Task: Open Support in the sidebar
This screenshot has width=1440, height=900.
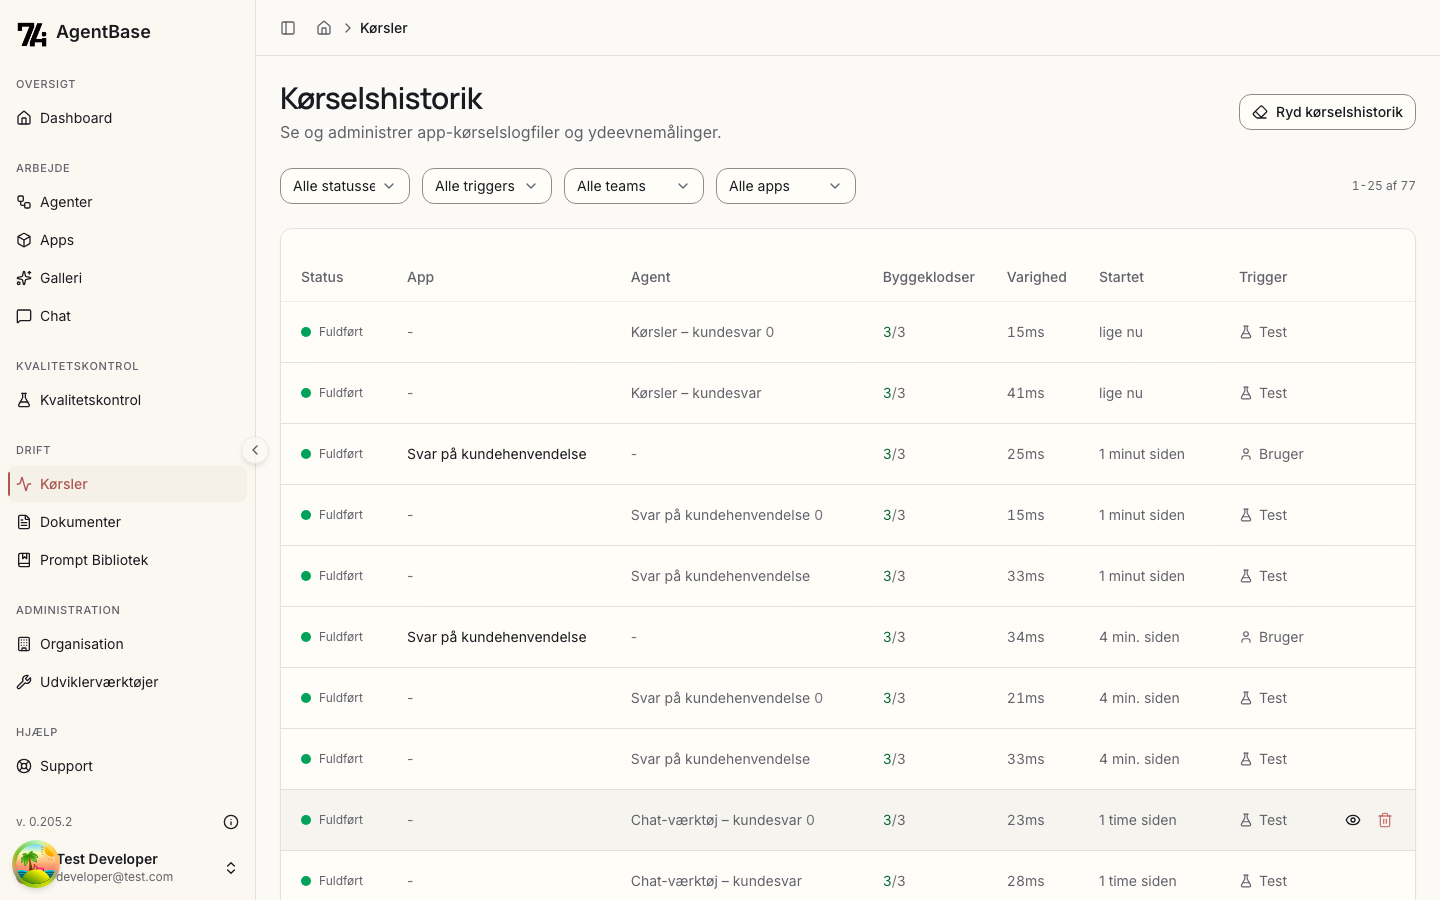Action: [127, 766]
